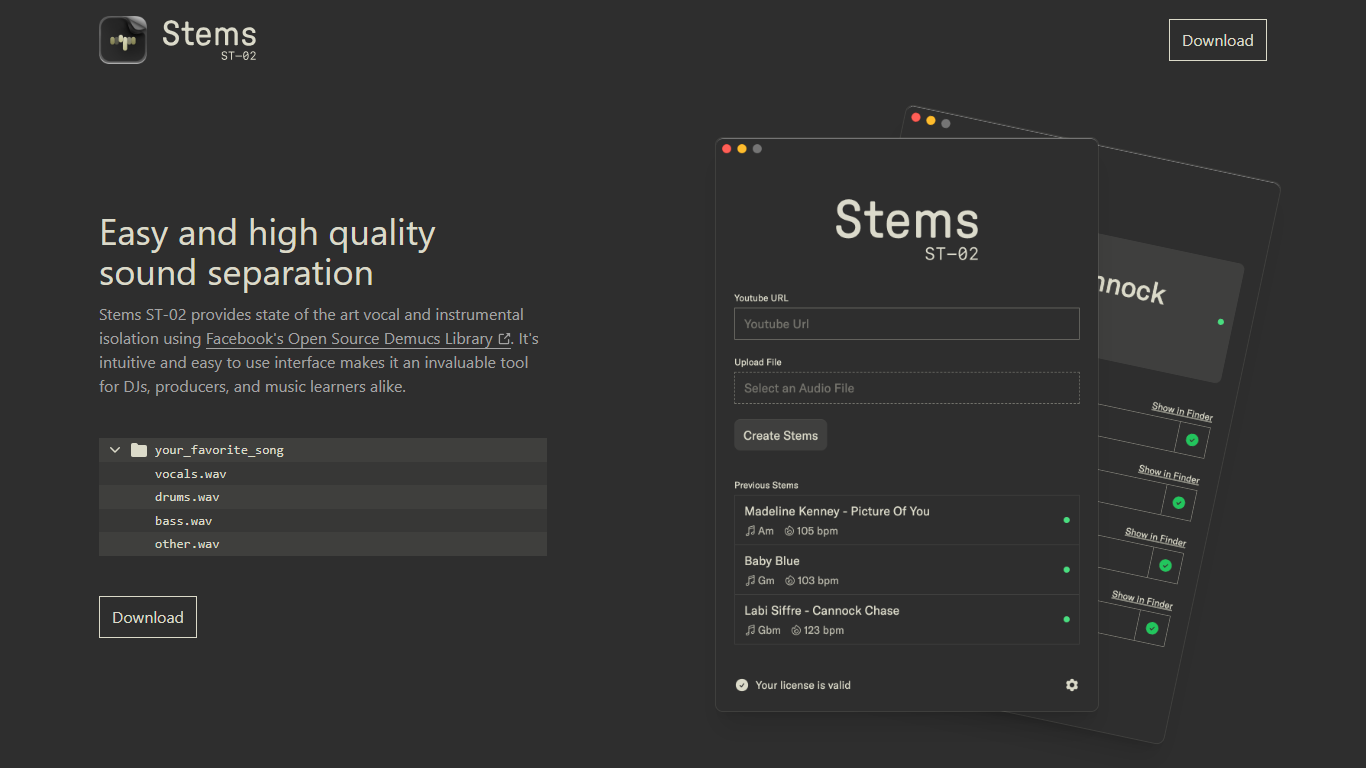Click the yellow minimize dot of front Stems window
This screenshot has width=1366, height=768.
coord(742,149)
